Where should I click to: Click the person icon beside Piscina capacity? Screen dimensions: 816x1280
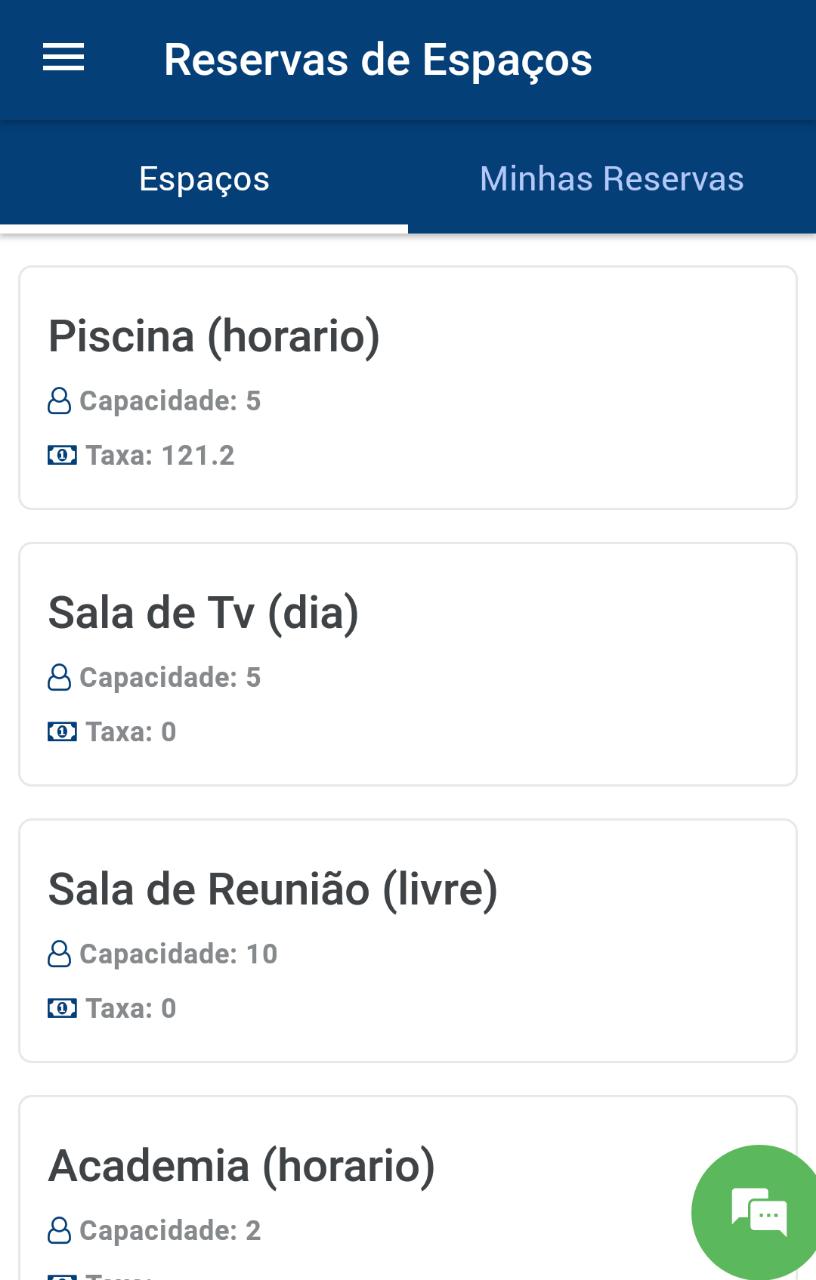pos(60,401)
